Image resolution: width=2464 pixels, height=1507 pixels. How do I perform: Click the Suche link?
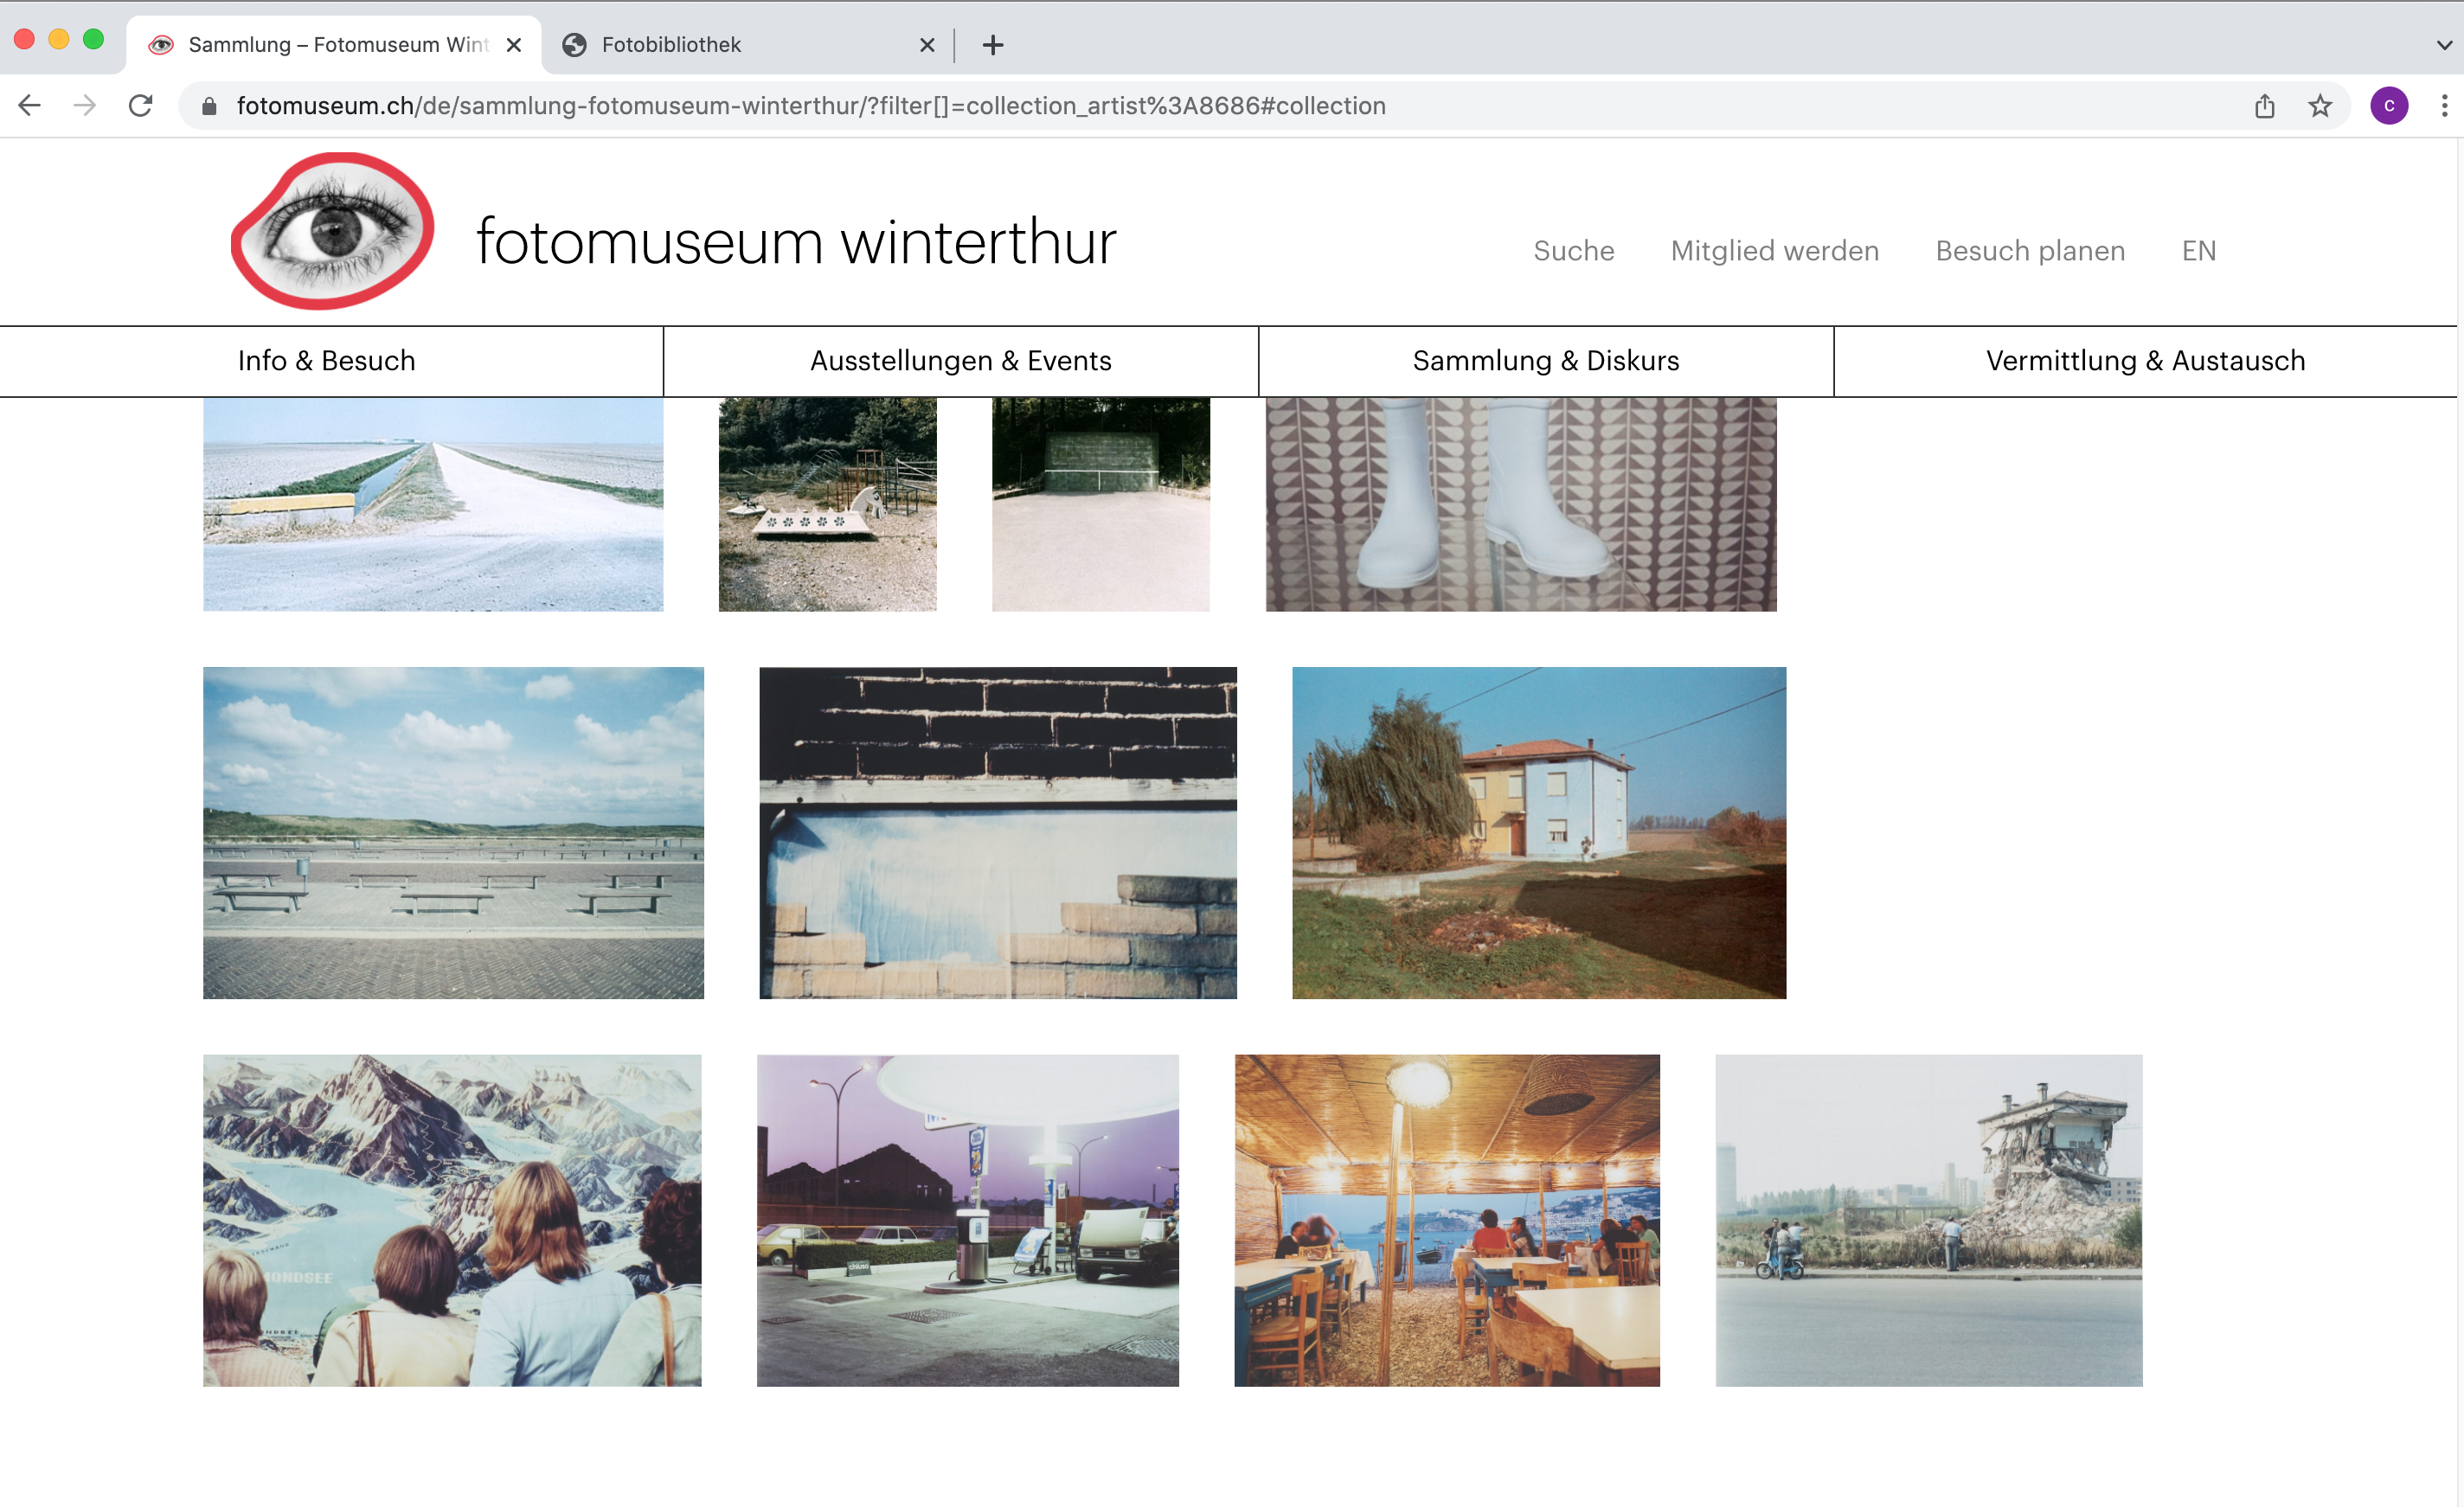[1573, 251]
